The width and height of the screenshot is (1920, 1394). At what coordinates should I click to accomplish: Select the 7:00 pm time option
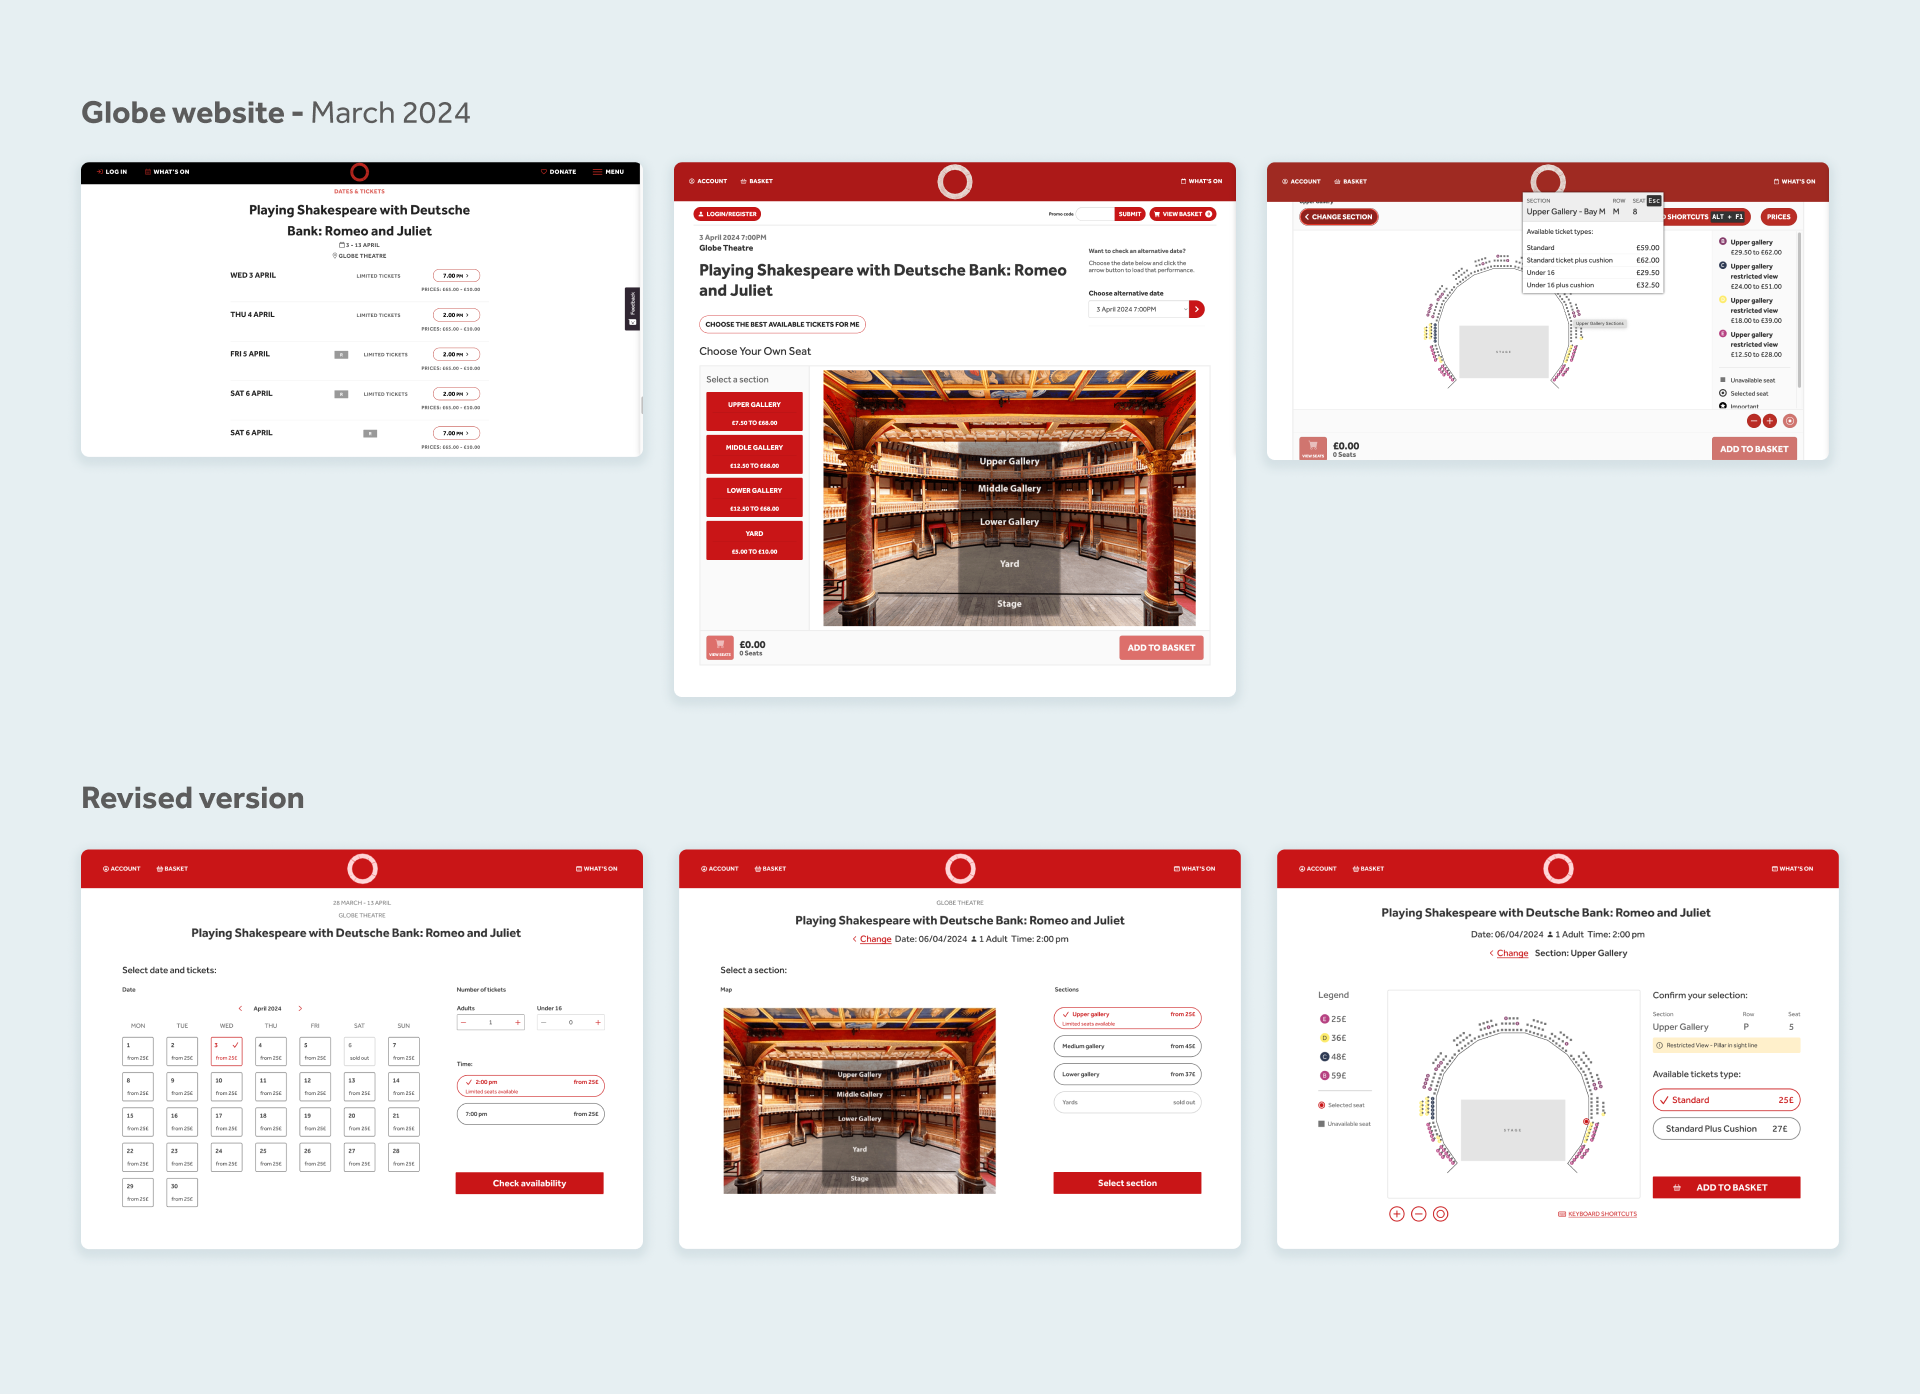pyautogui.click(x=530, y=1114)
